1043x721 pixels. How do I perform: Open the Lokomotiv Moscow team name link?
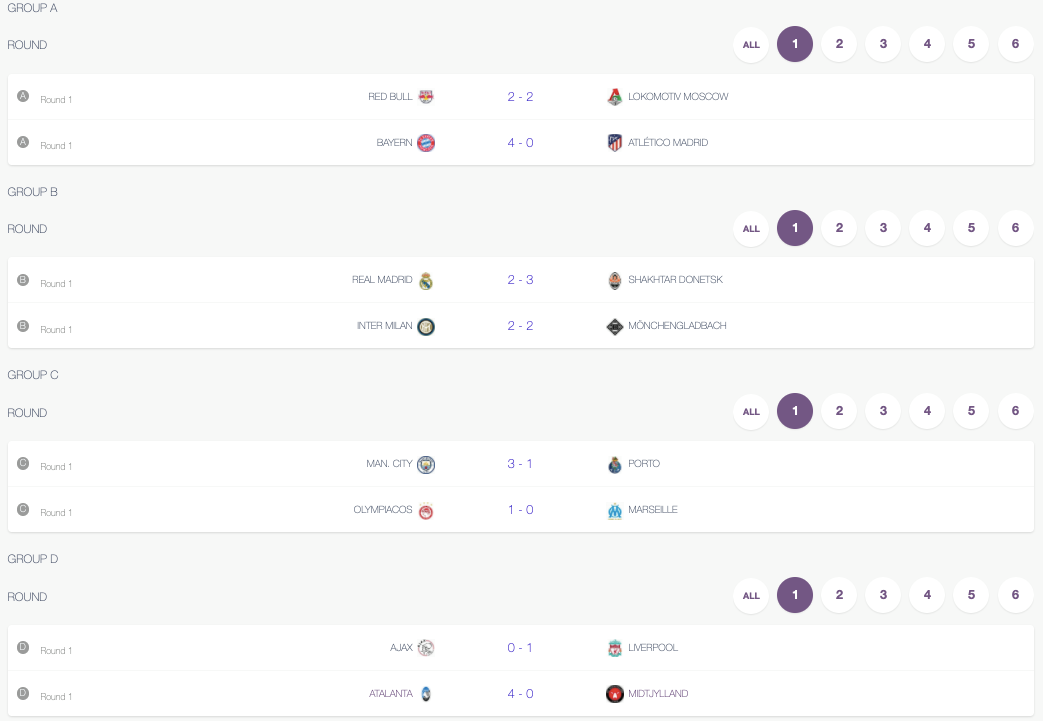coord(678,97)
